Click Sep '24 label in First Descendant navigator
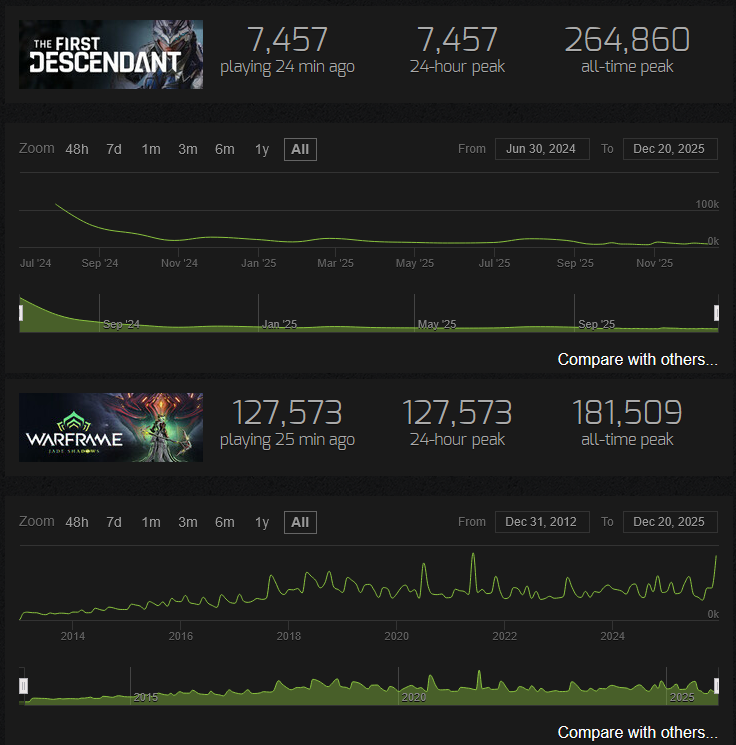The image size is (736, 745). click(121, 325)
